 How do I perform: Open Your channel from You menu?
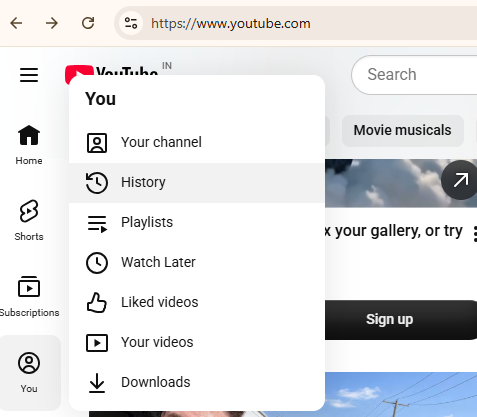[197, 143]
